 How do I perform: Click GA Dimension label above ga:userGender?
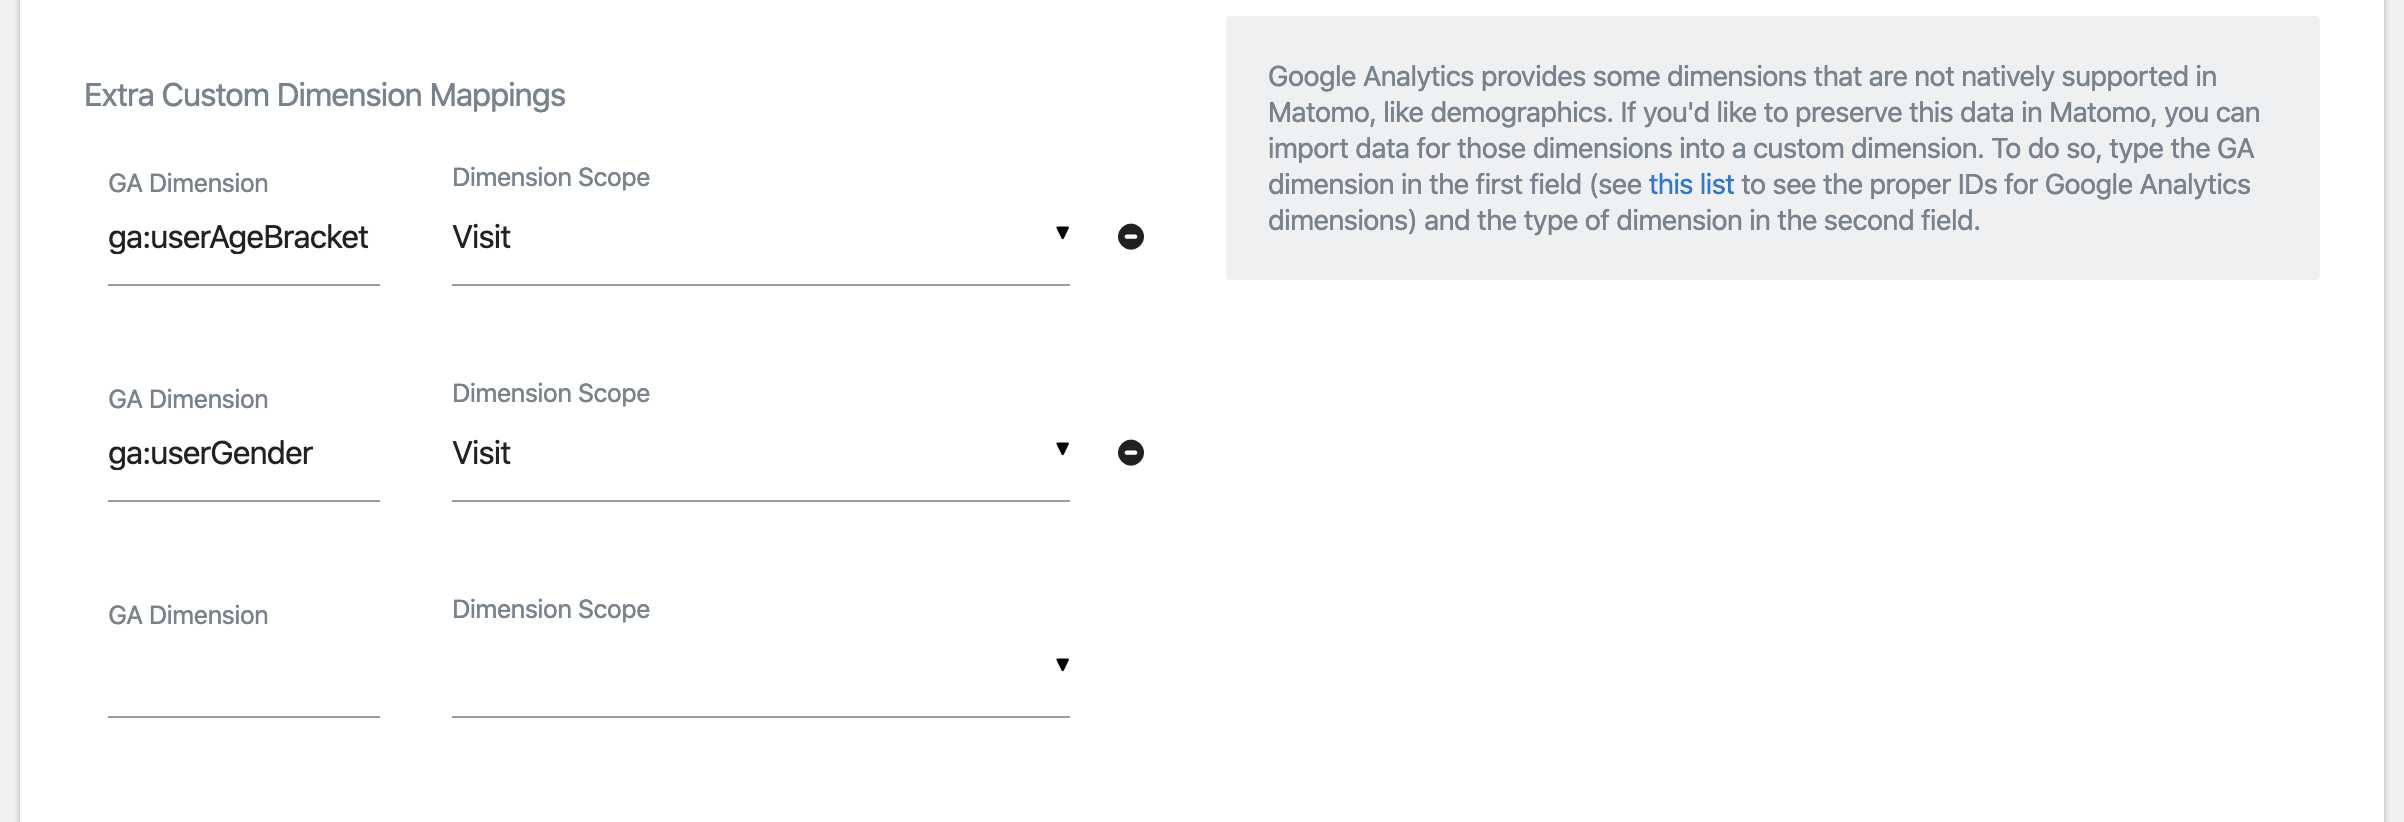coord(188,400)
